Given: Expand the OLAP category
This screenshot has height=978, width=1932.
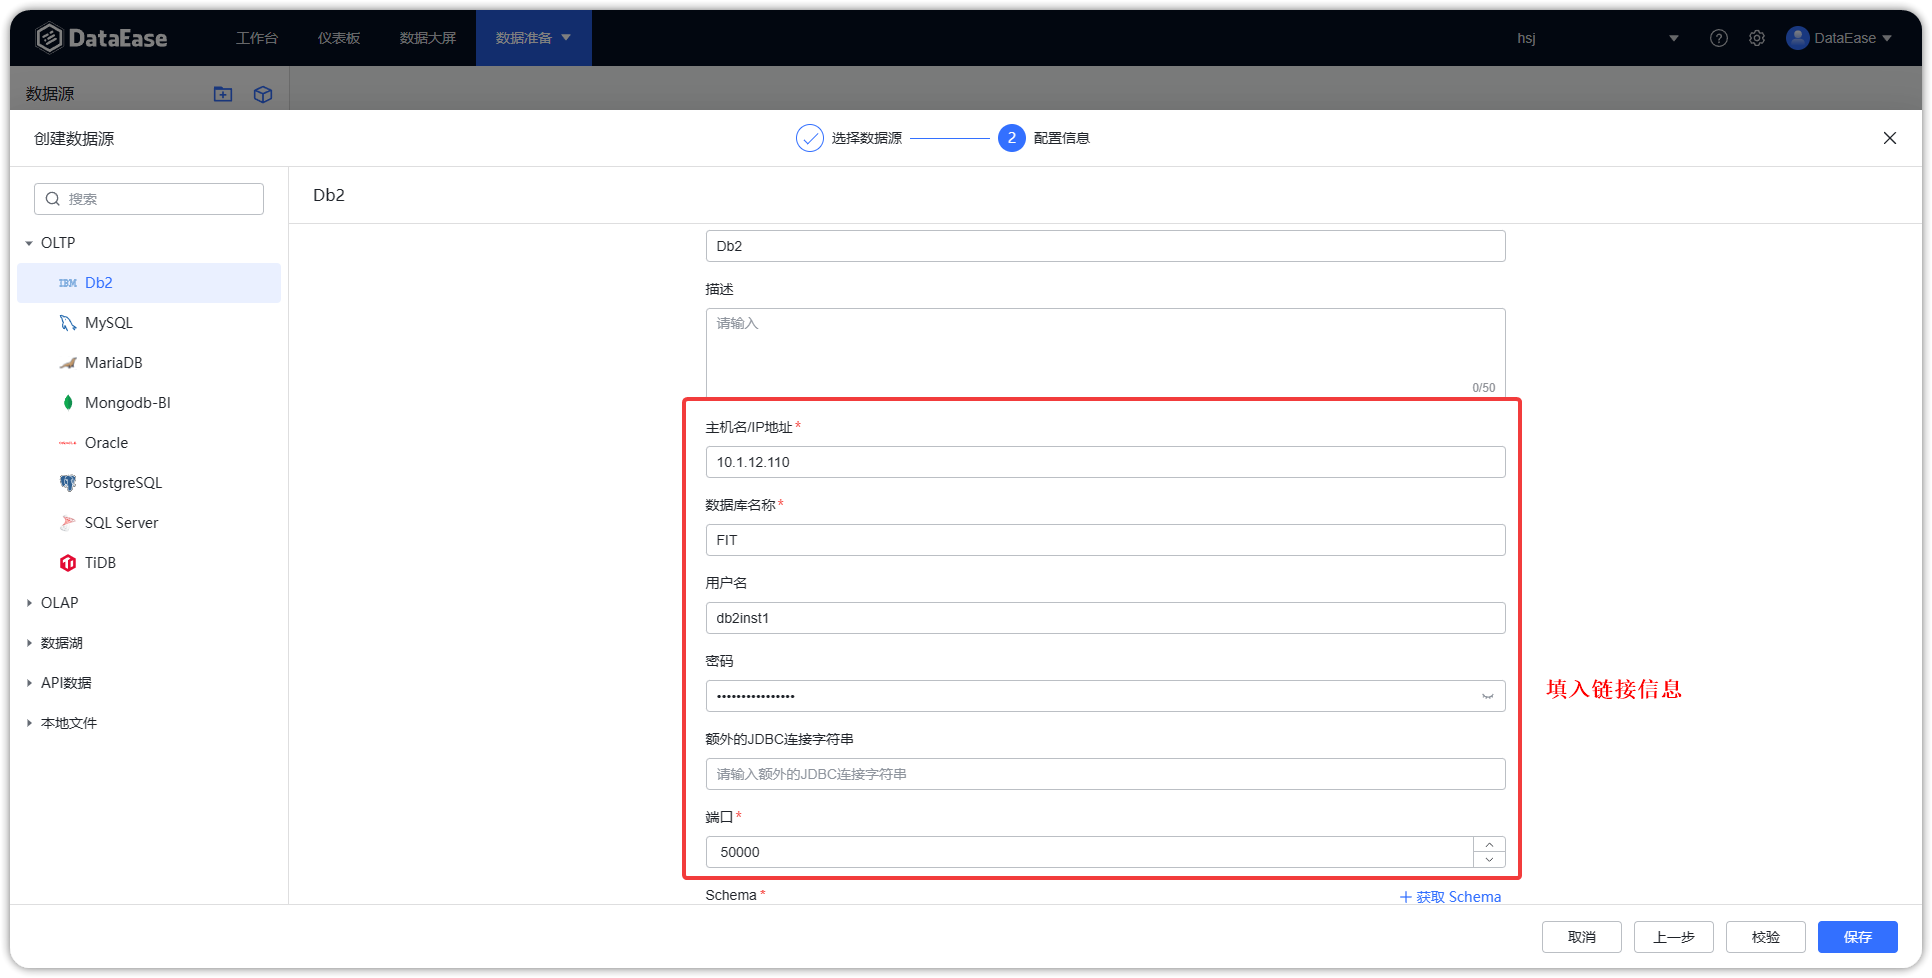Looking at the screenshot, I should [x=29, y=603].
